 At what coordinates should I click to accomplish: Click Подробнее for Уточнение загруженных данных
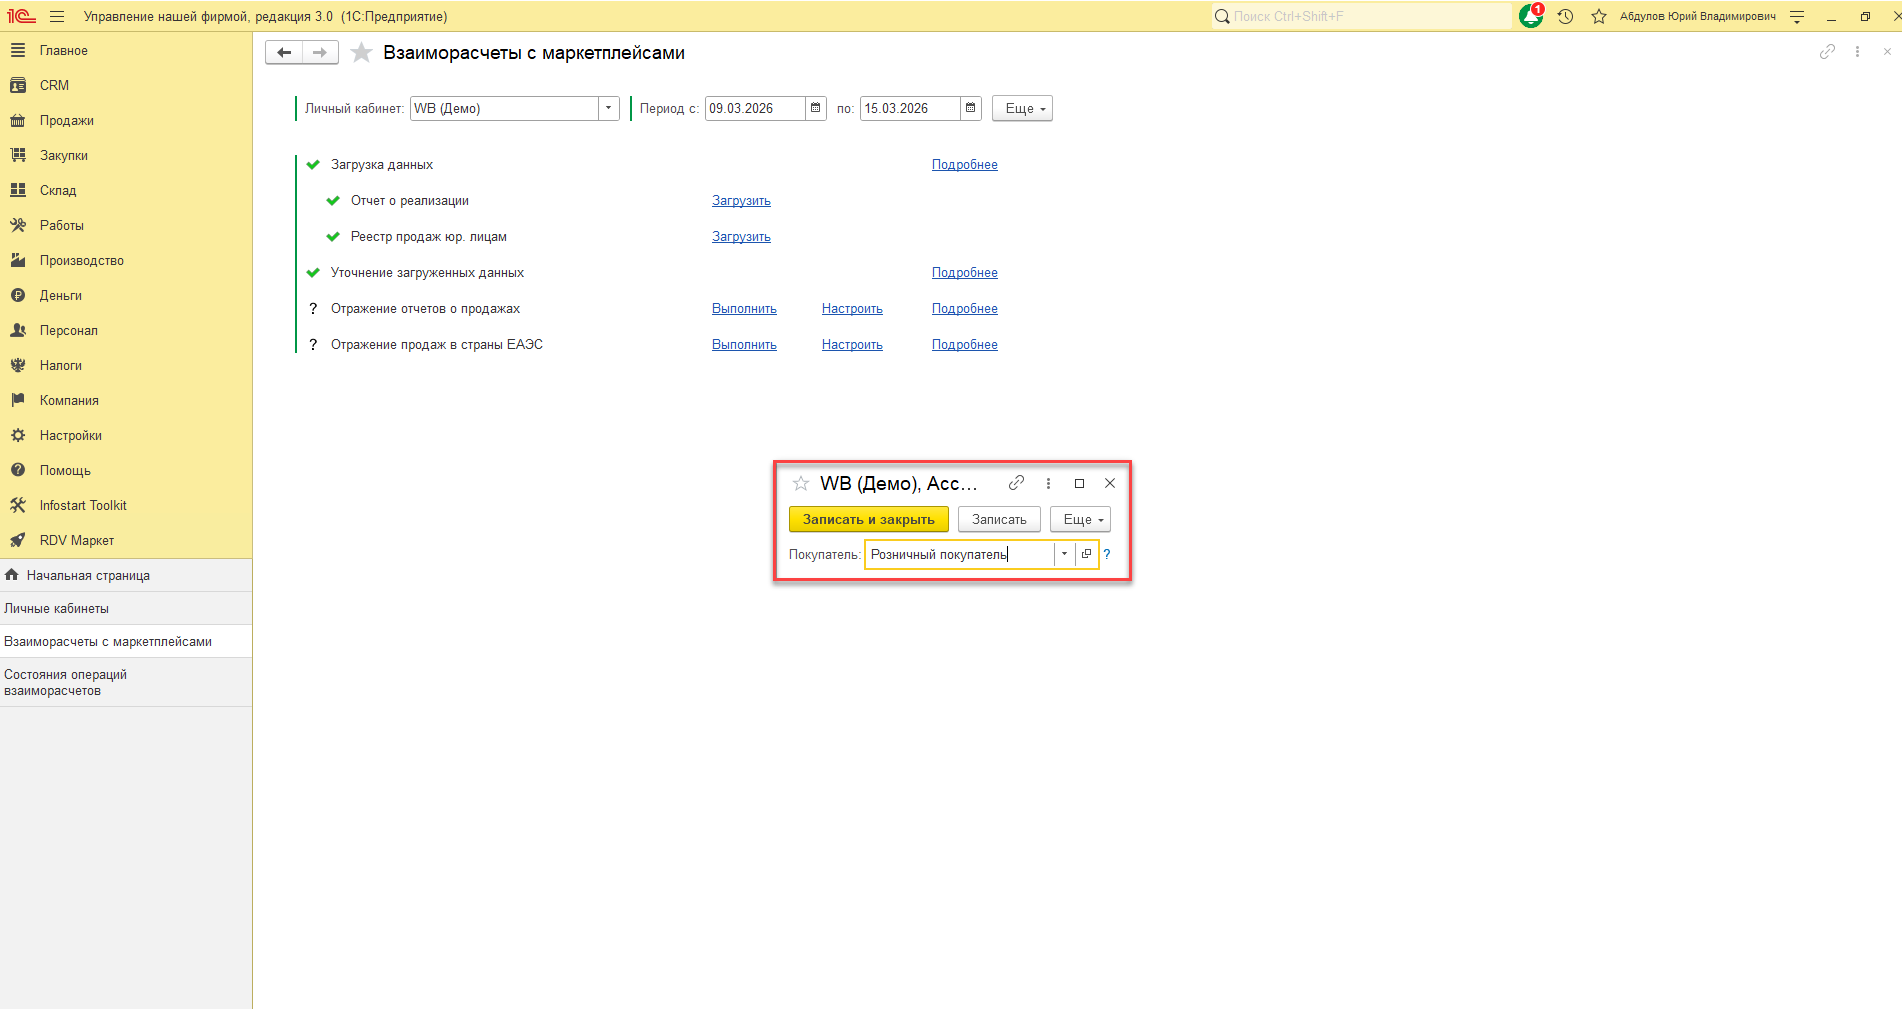(x=965, y=273)
